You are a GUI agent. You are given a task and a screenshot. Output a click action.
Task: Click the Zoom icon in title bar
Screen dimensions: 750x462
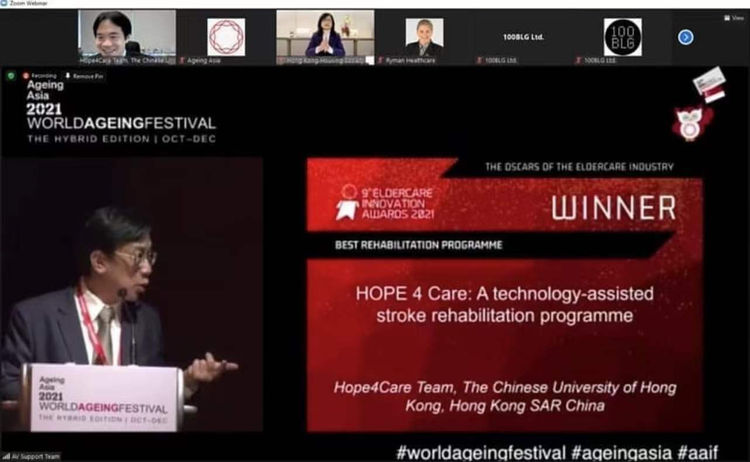4,3
